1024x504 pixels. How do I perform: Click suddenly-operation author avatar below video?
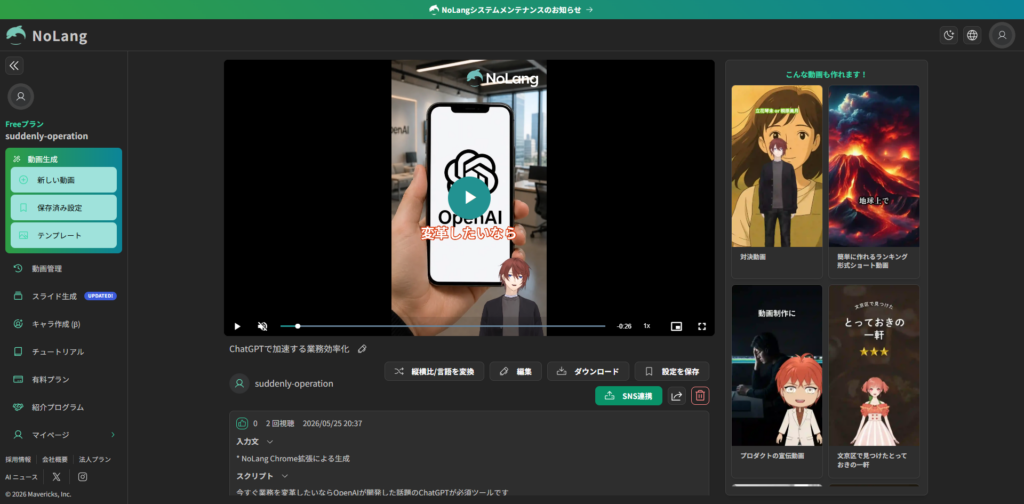(240, 383)
